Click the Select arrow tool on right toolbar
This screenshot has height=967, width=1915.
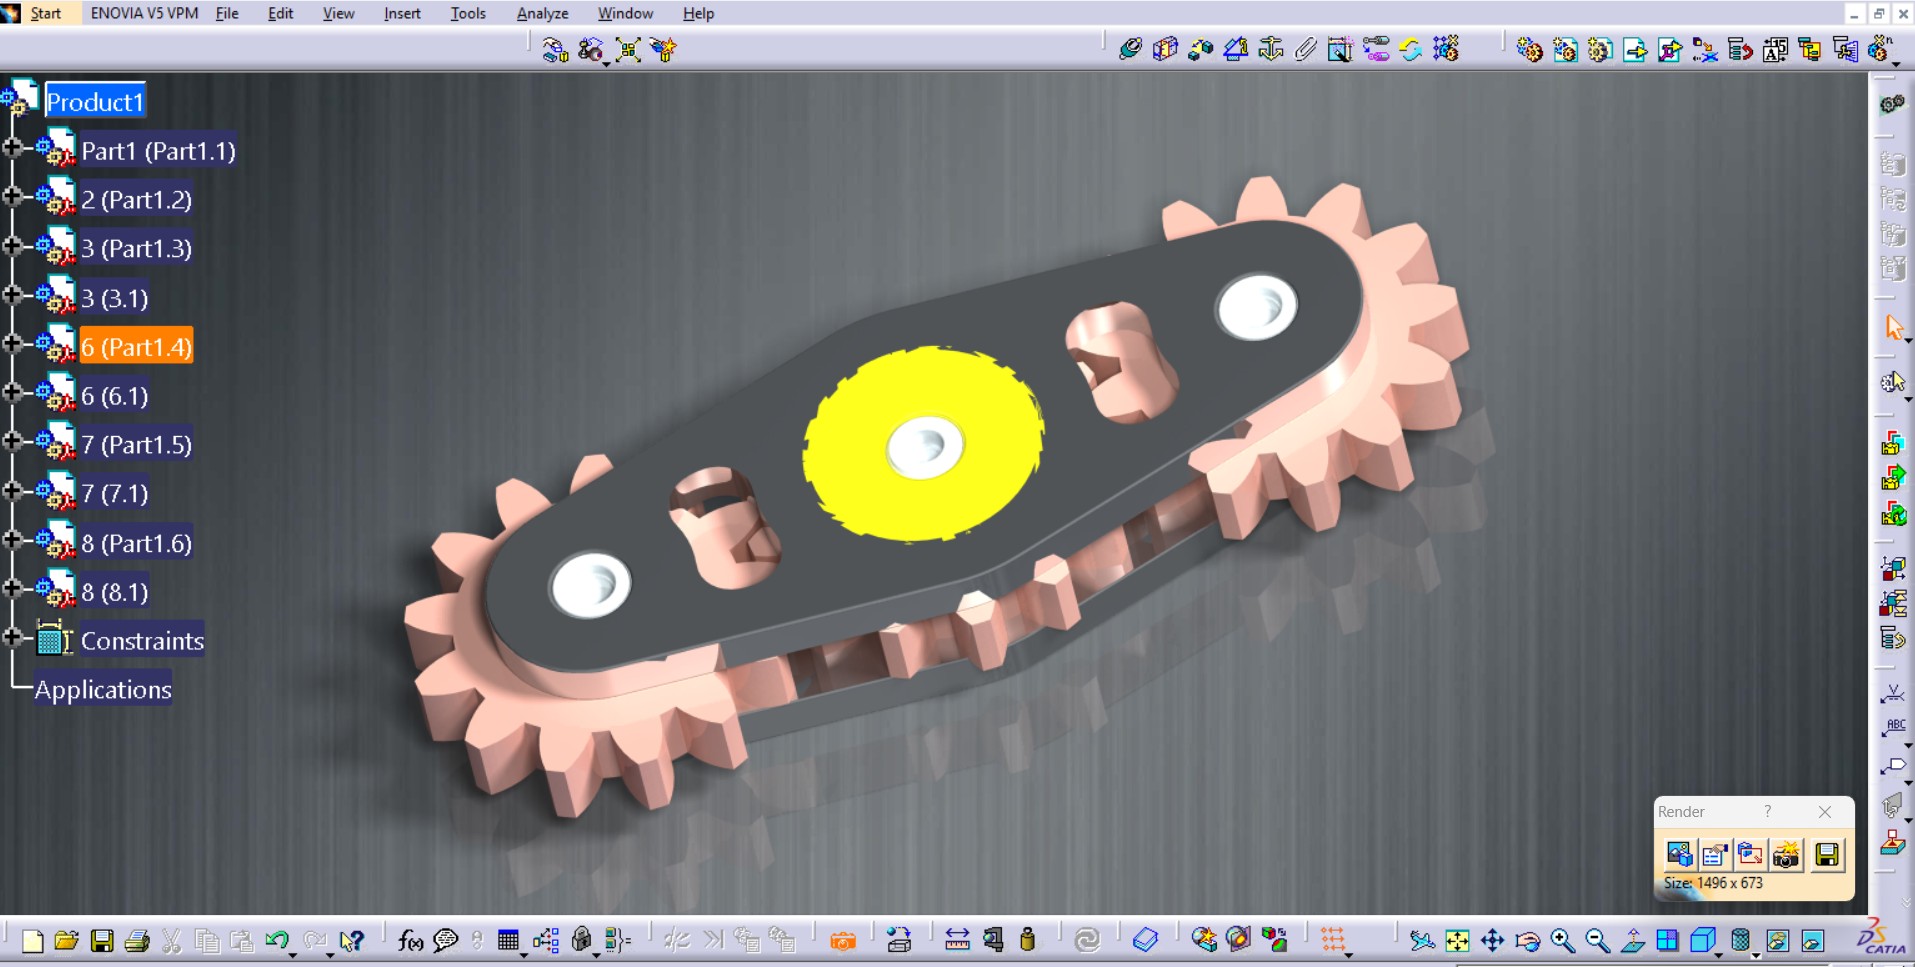[x=1893, y=327]
